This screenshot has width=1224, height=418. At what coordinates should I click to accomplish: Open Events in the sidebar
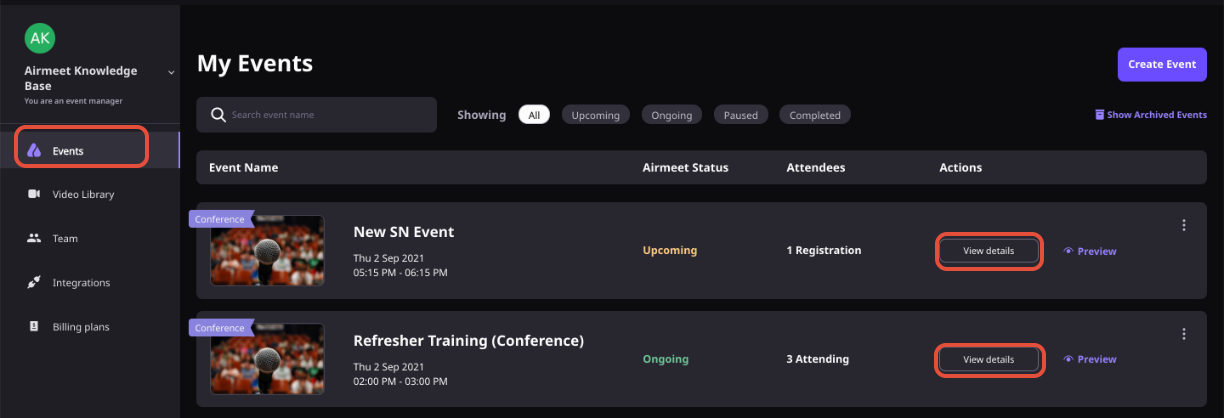pyautogui.click(x=81, y=150)
